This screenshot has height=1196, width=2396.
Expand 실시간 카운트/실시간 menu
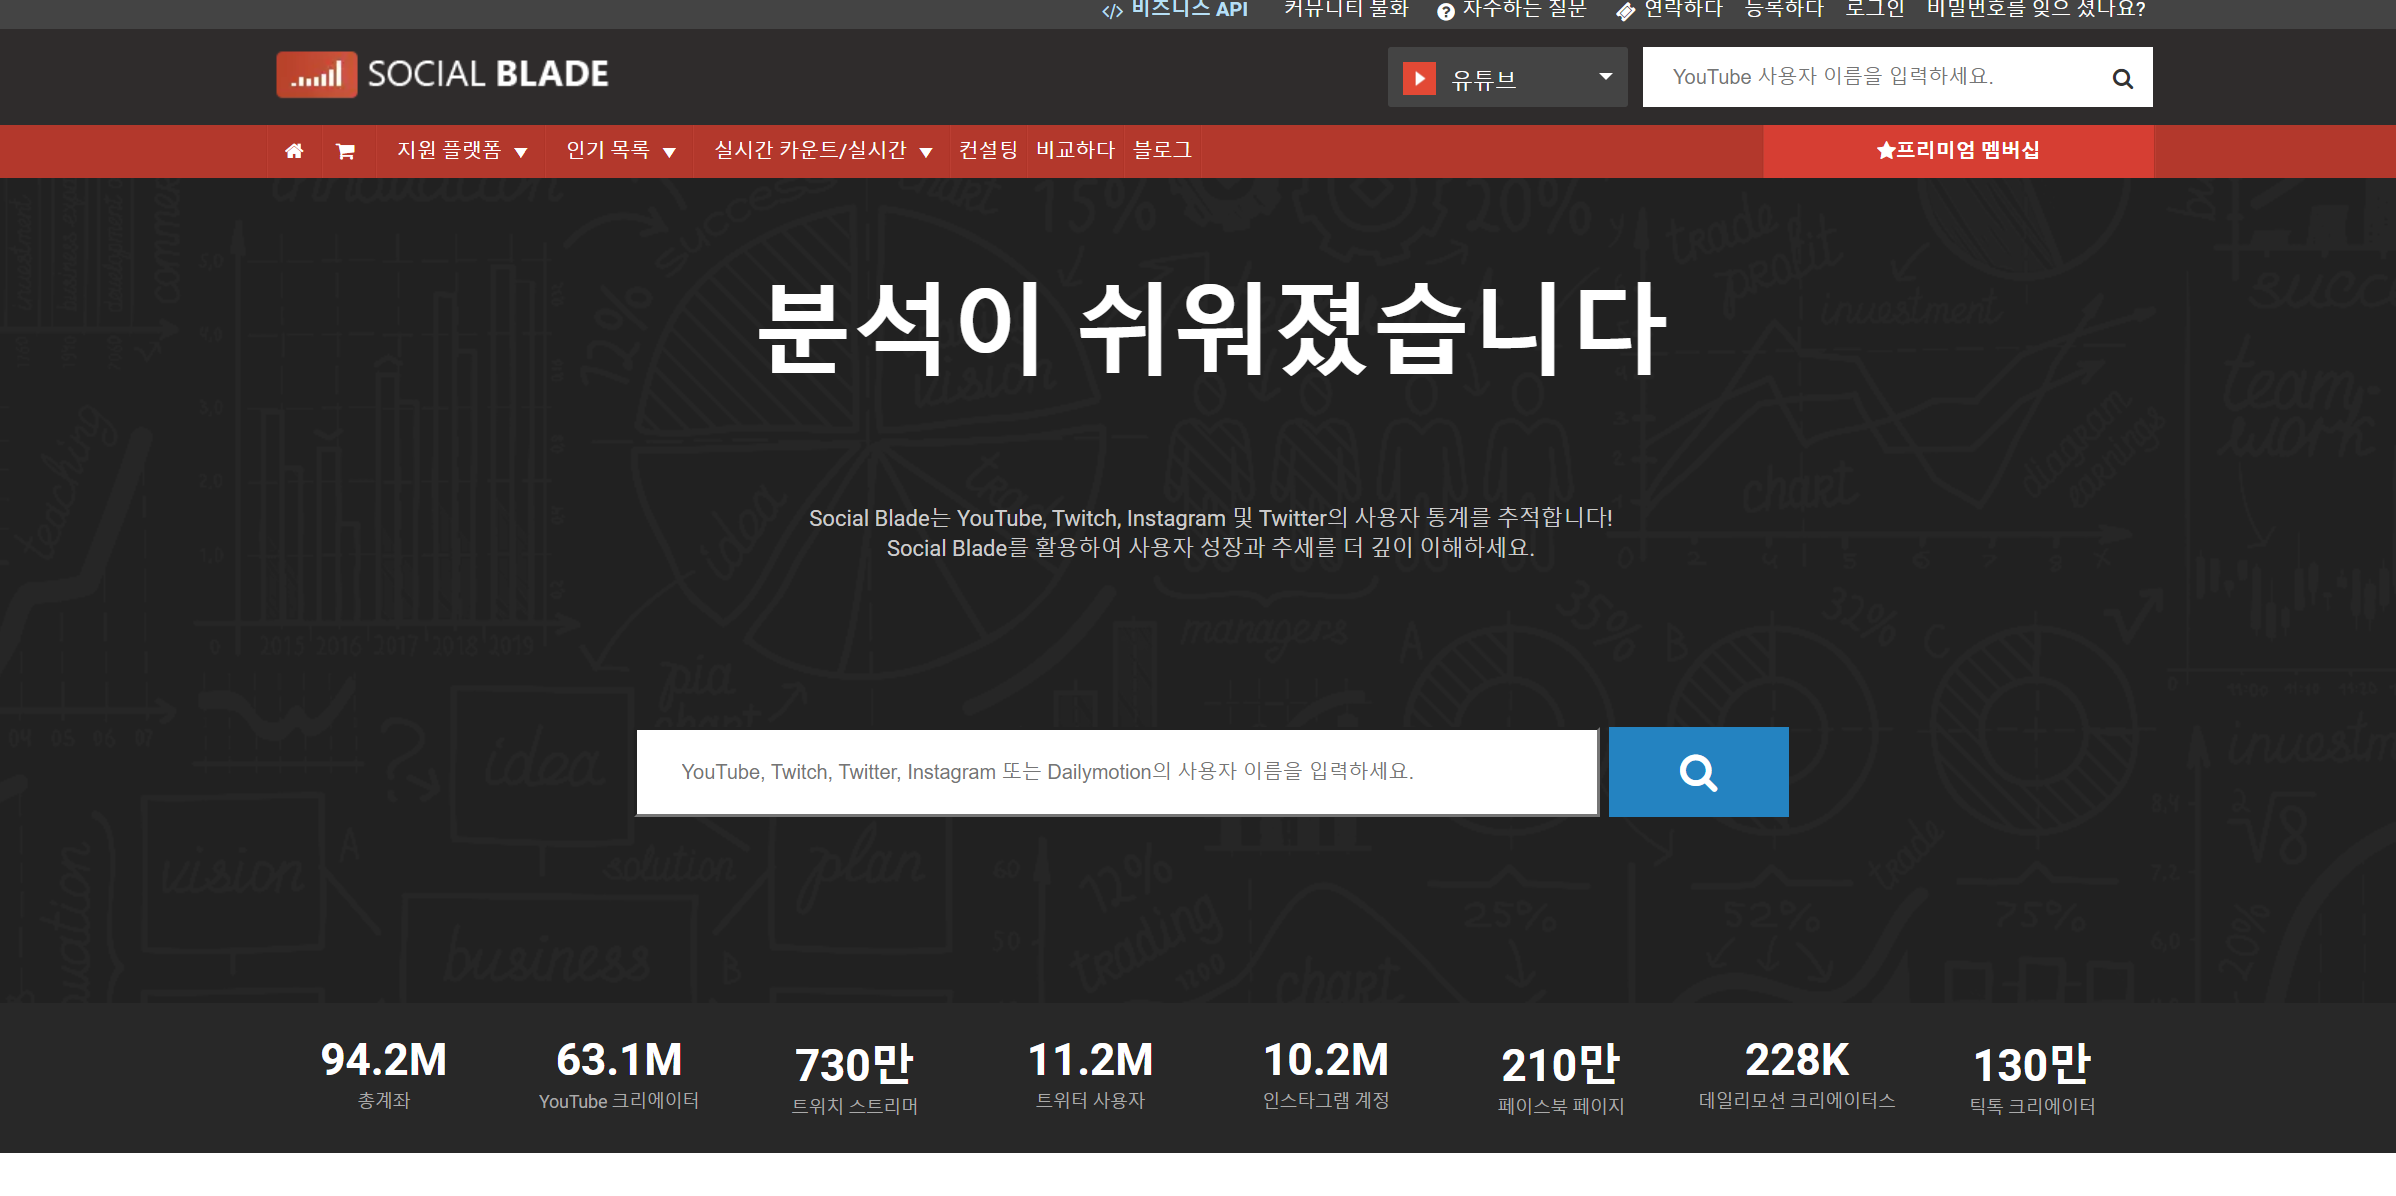[x=822, y=151]
